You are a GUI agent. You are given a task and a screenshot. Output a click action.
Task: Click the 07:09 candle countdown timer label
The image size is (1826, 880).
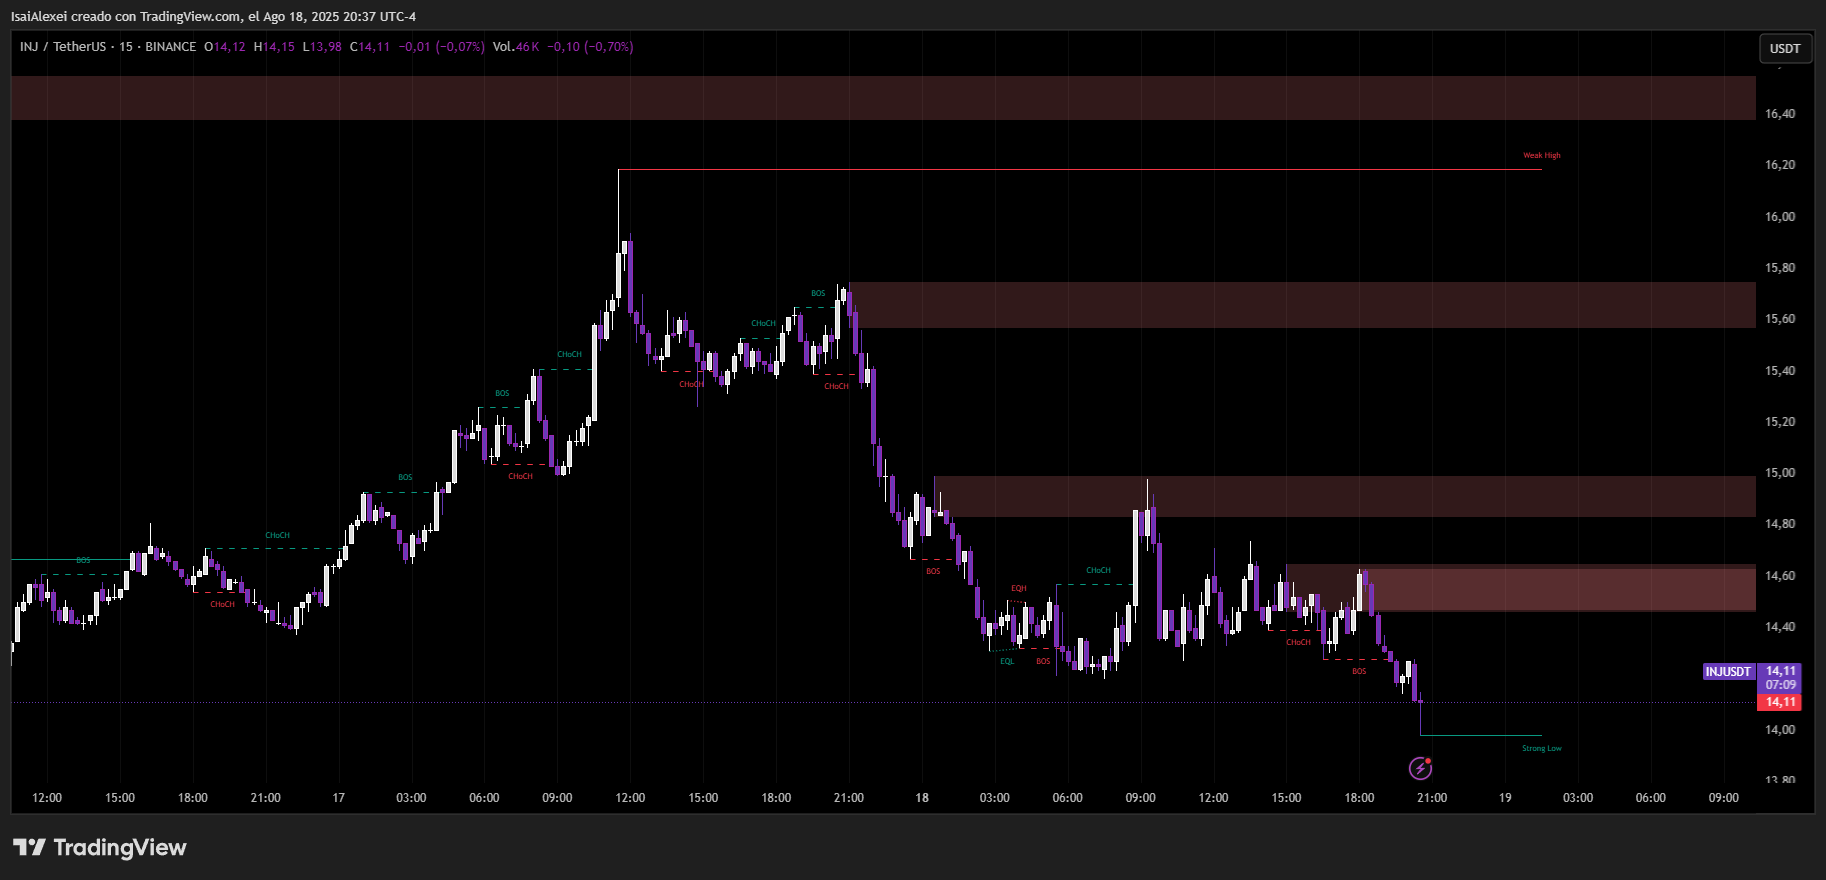(1780, 685)
